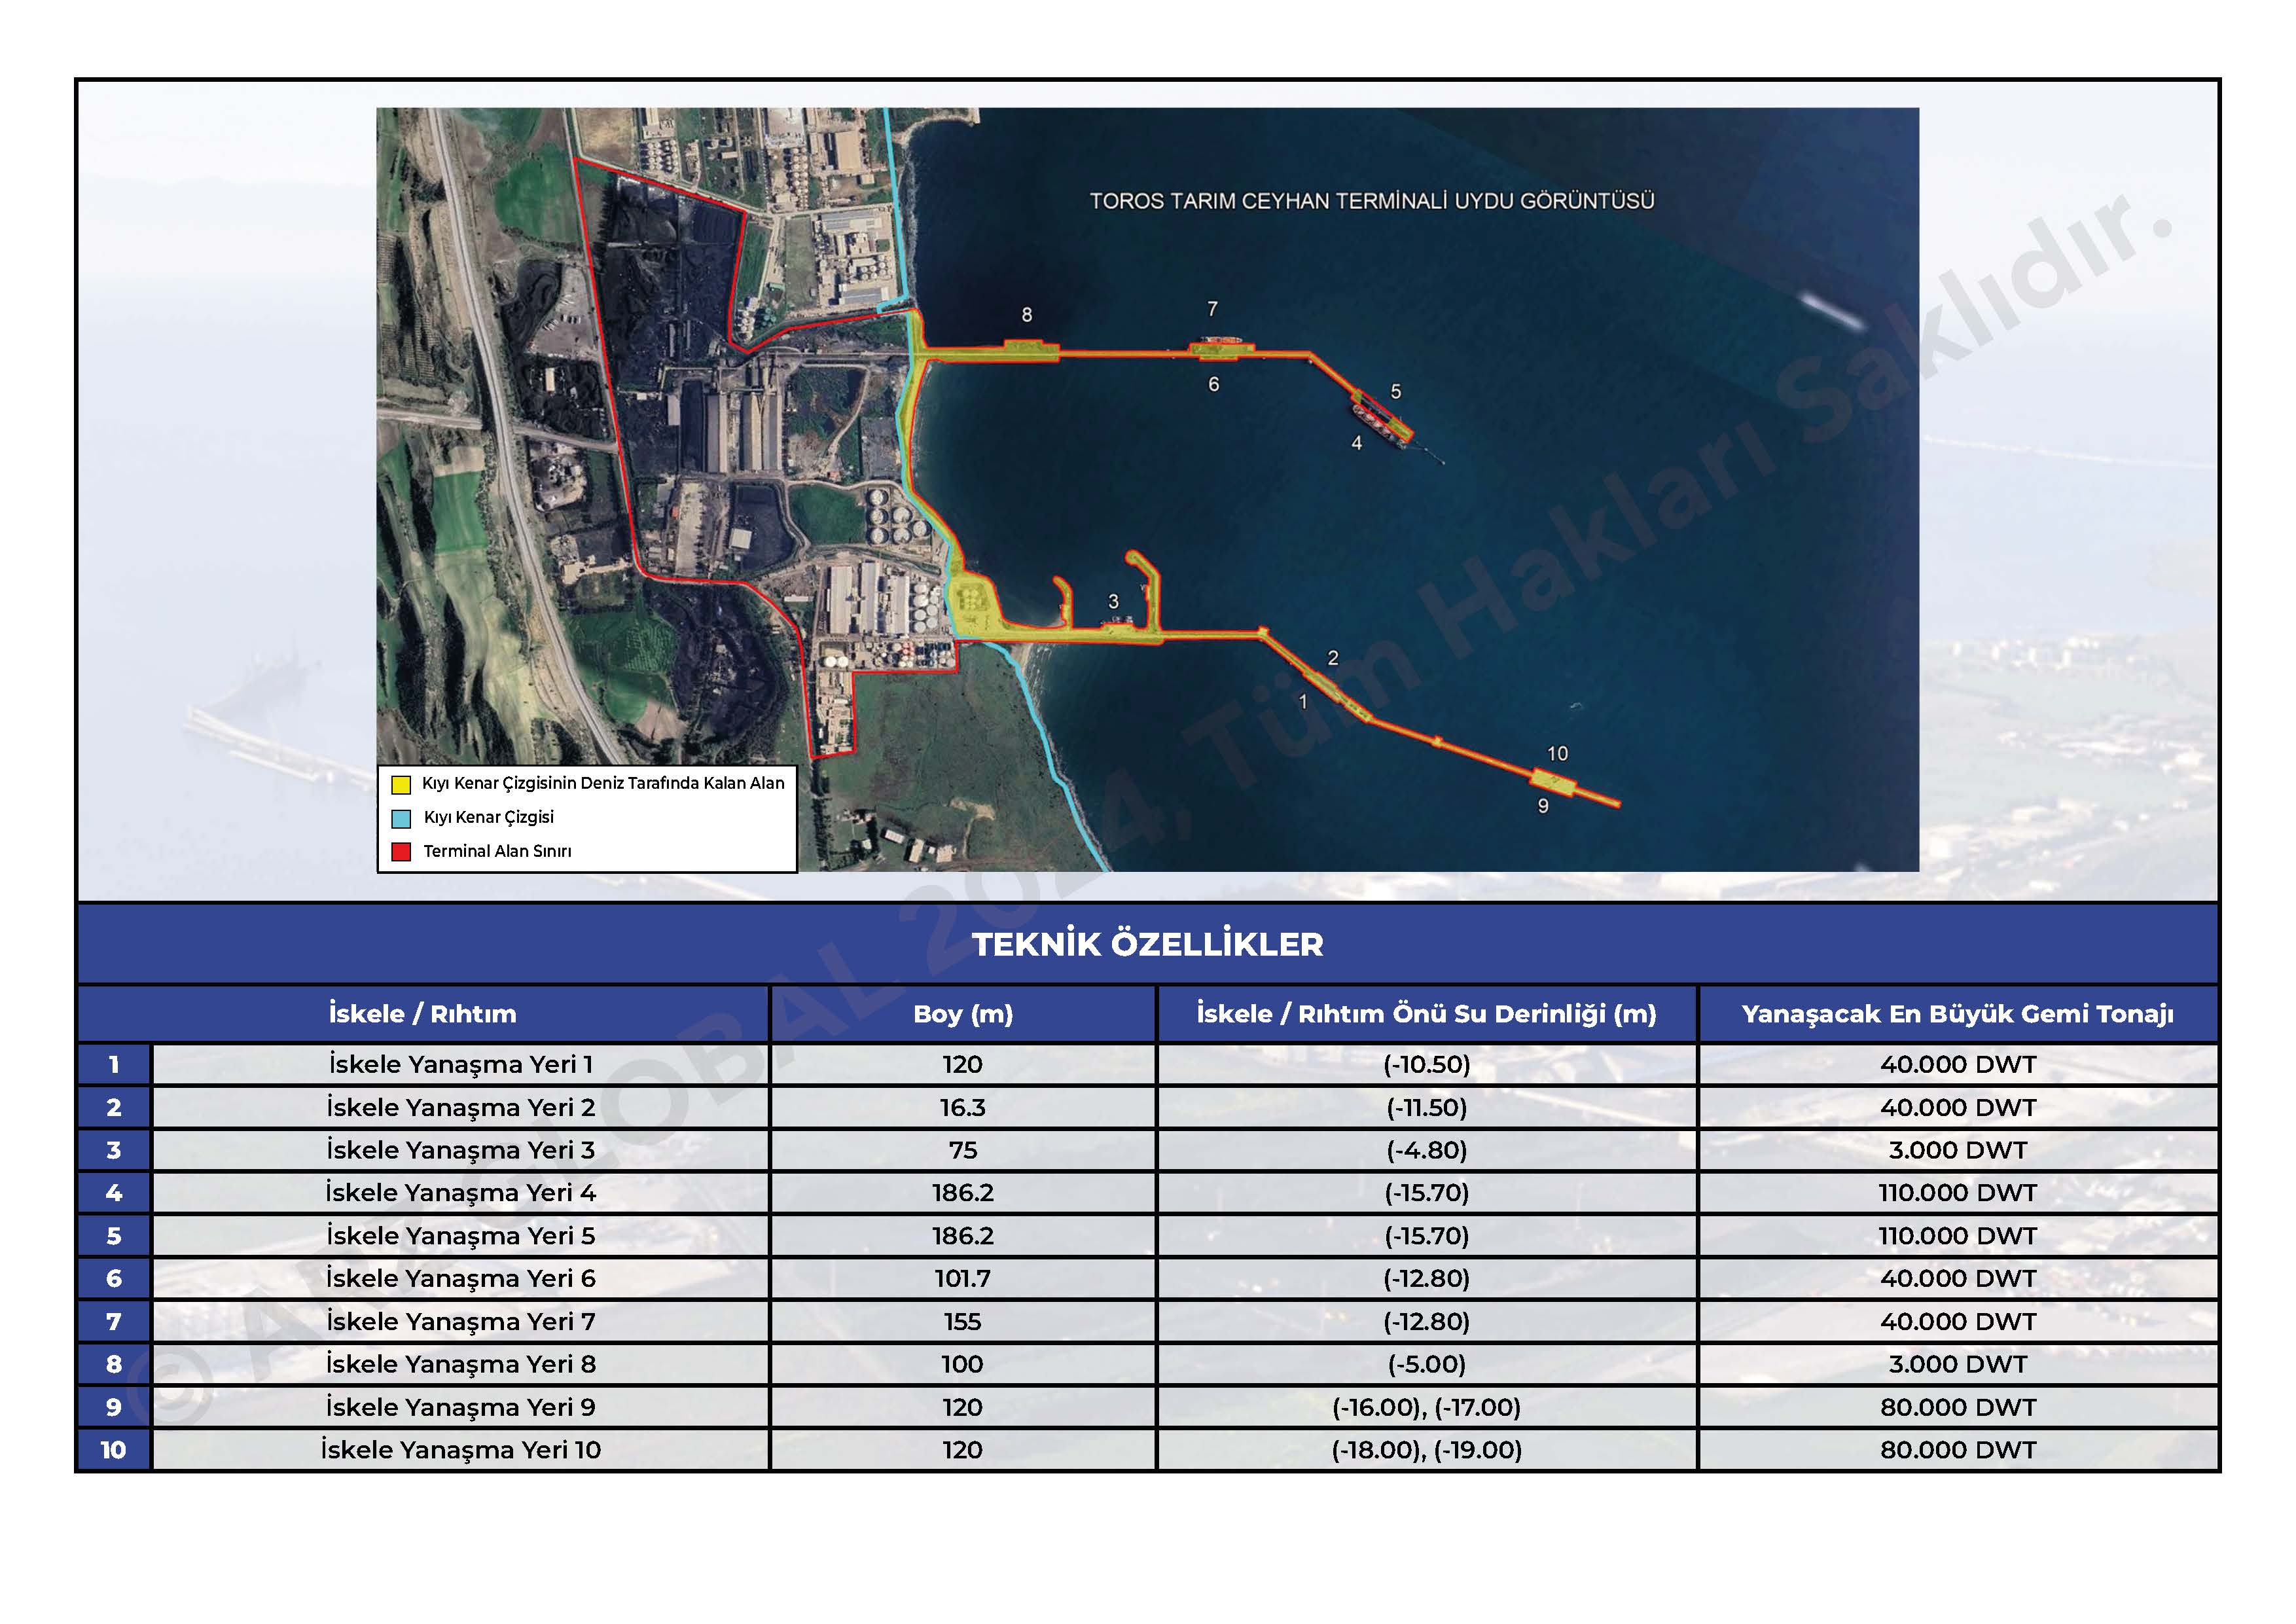Click the 110.000 DWT value in row 4

[1958, 1193]
